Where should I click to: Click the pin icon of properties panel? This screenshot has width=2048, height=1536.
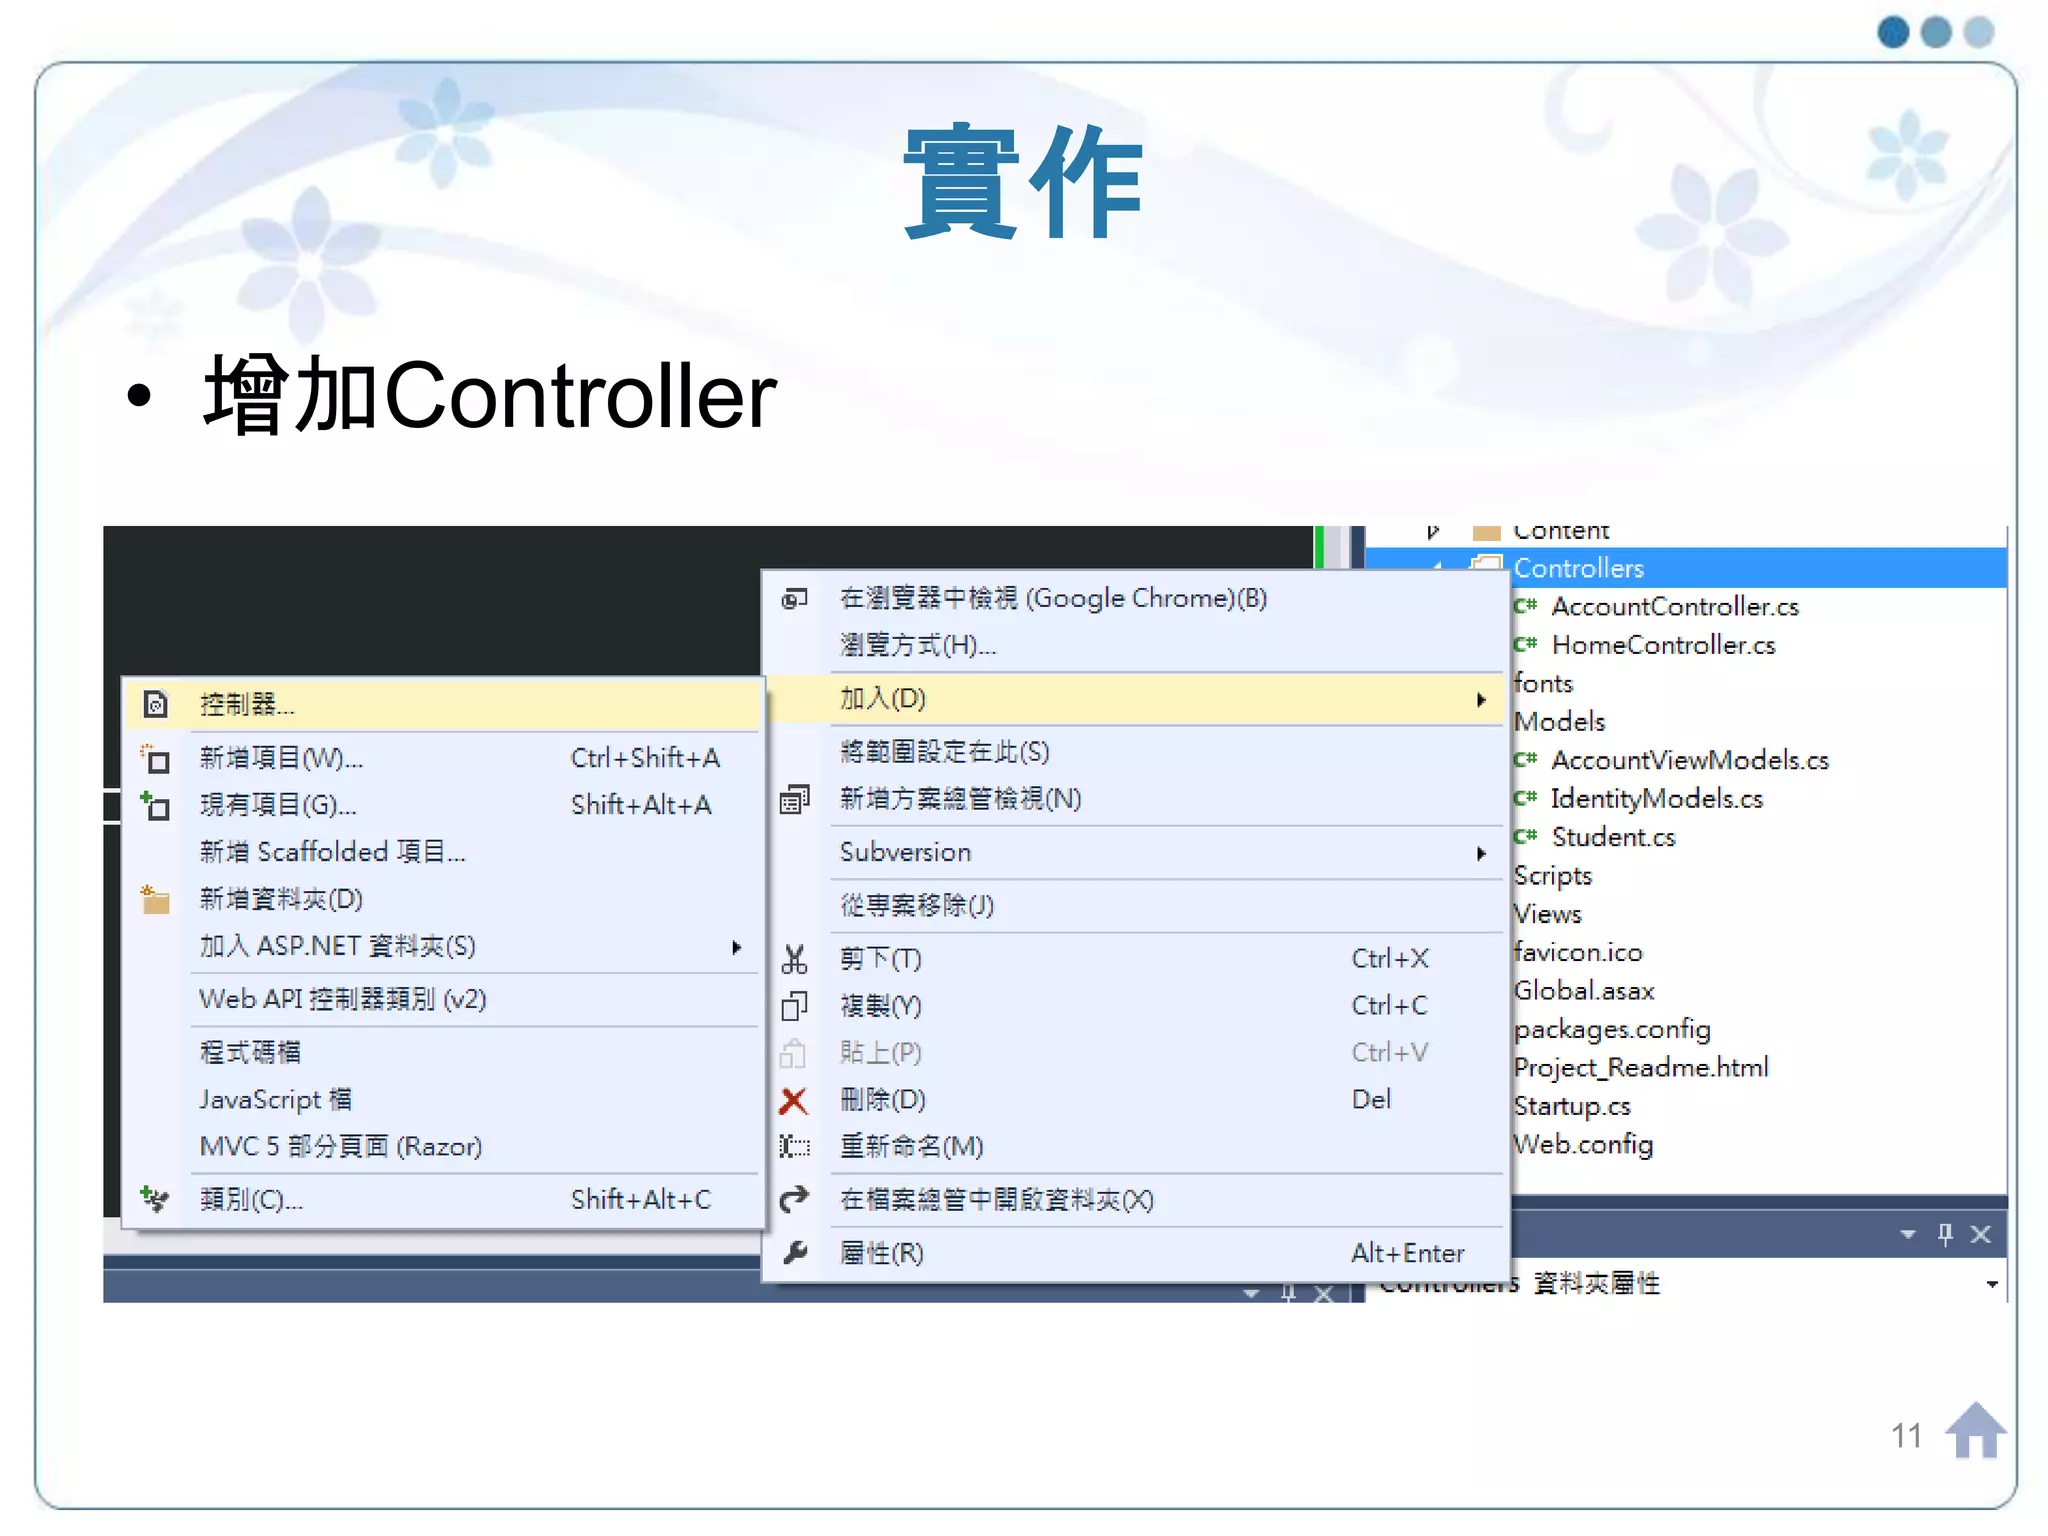[x=1945, y=1234]
